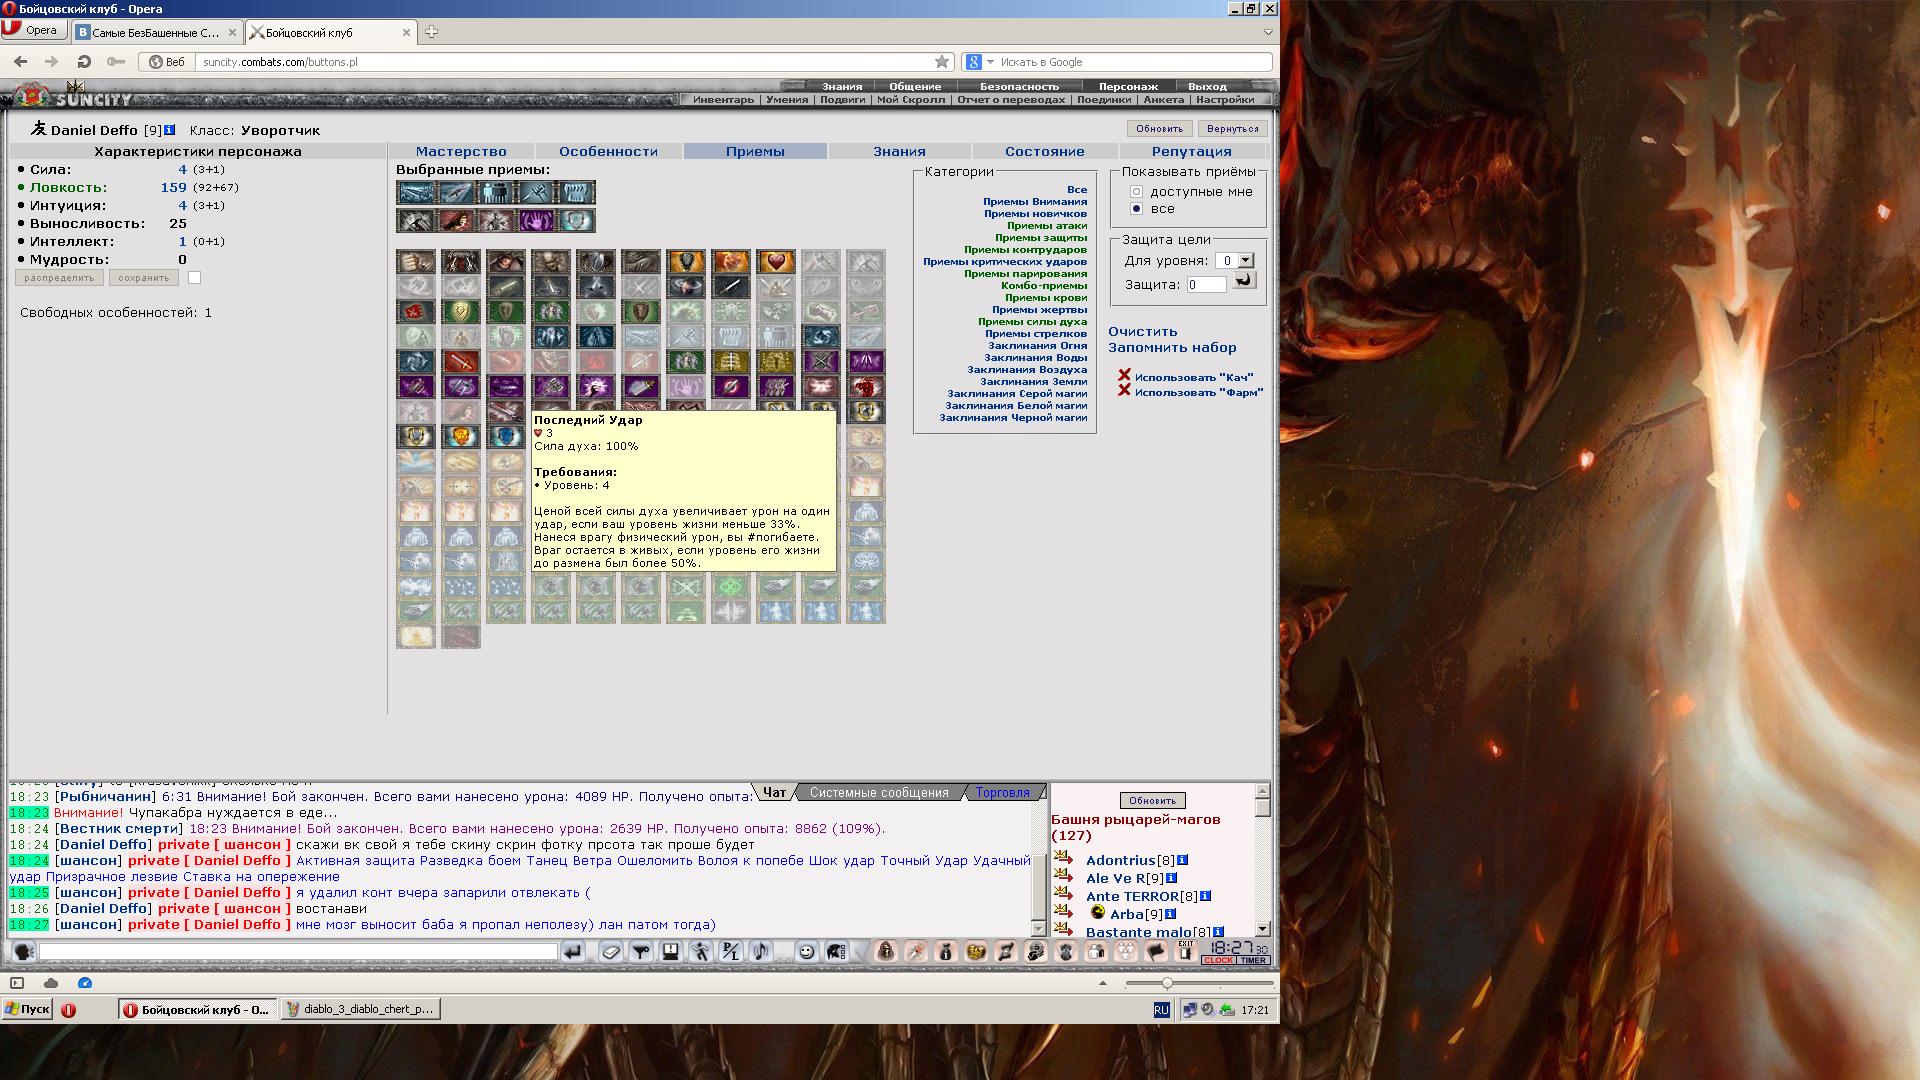
Task: Toggle Opera panels button in status bar
Action: (17, 983)
